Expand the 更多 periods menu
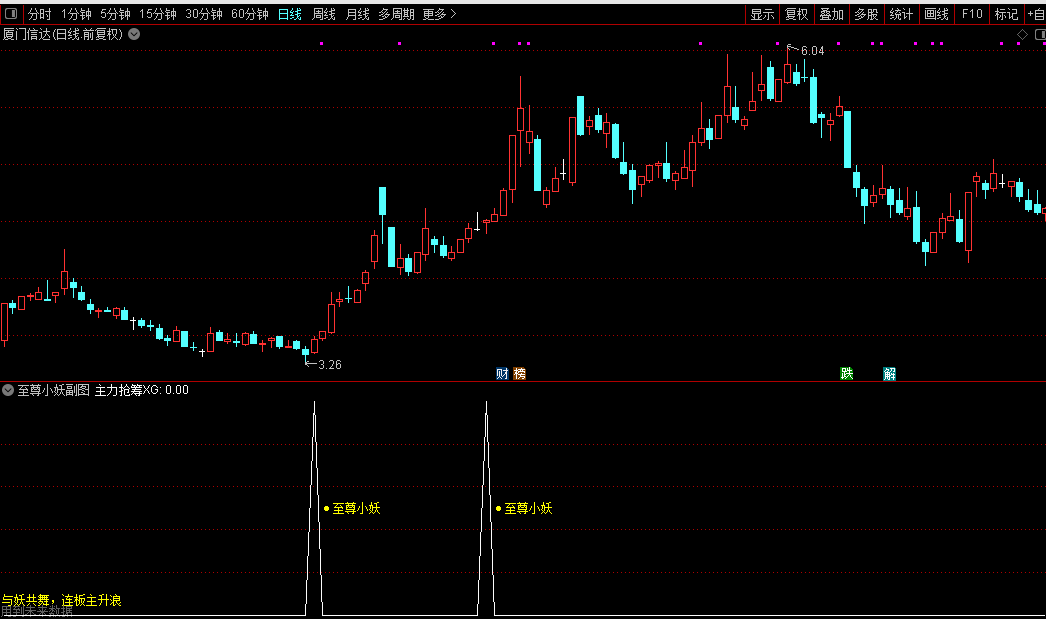 click(439, 14)
